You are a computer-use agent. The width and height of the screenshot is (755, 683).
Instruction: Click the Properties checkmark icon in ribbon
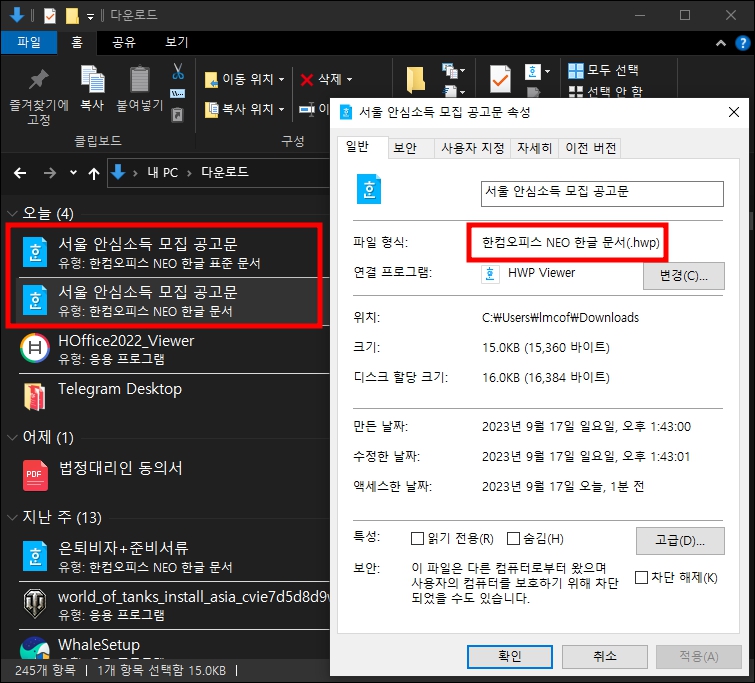(x=500, y=79)
